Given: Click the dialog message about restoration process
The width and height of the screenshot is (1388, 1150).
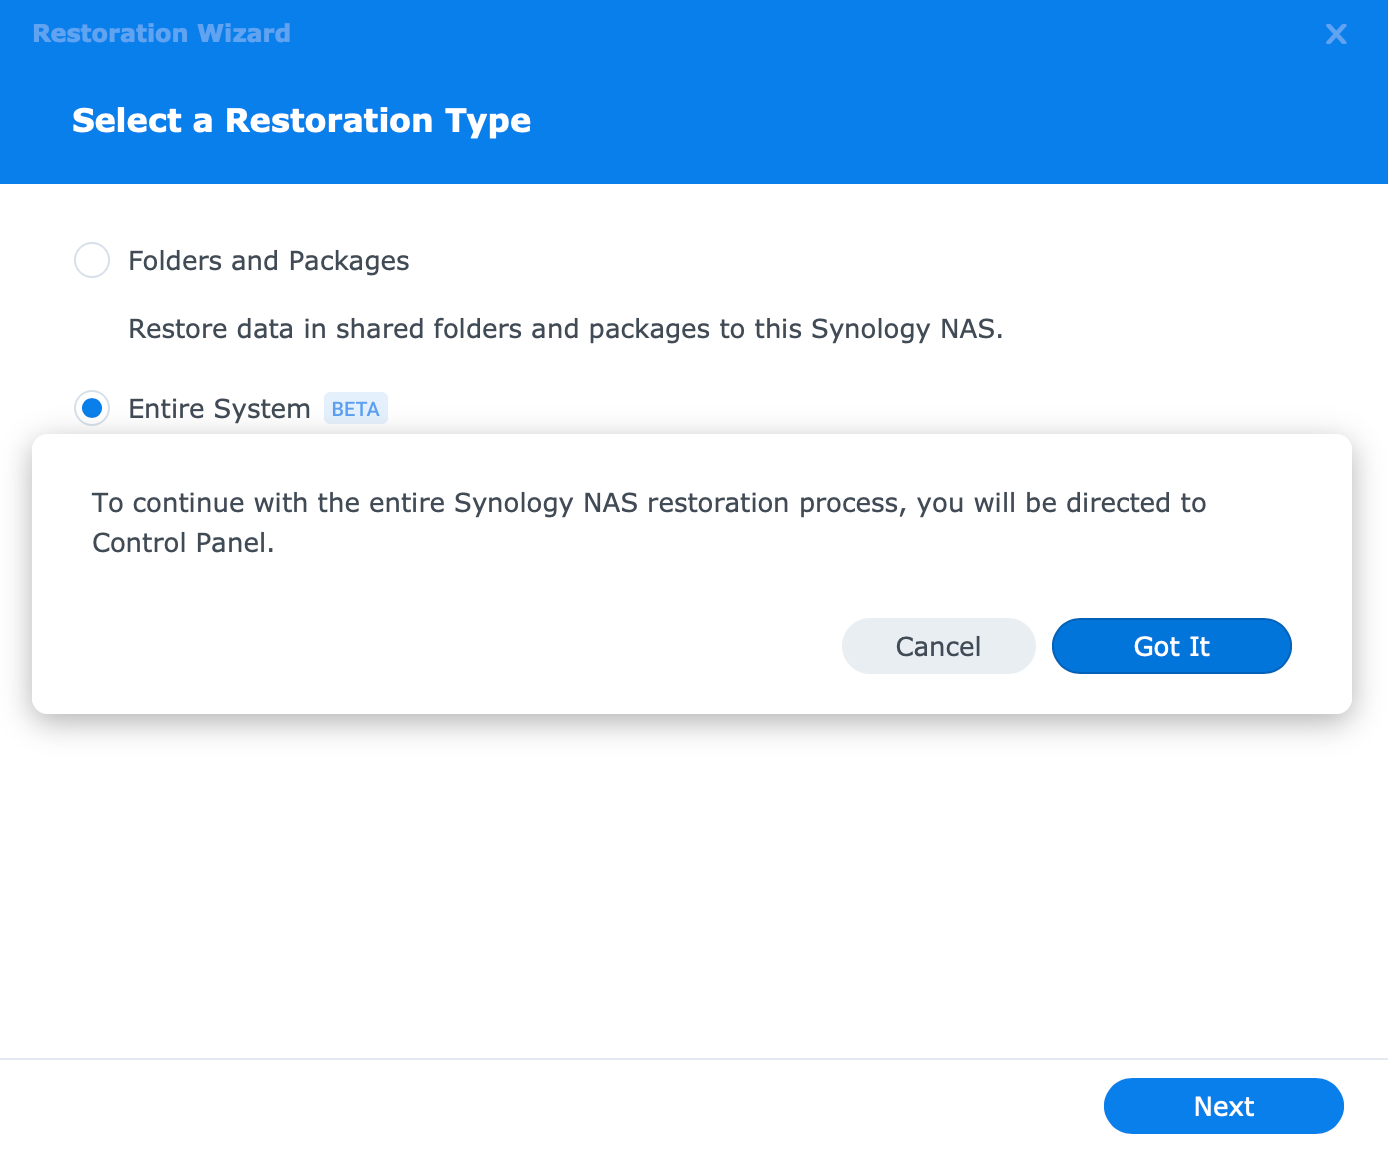Looking at the screenshot, I should 648,503.
